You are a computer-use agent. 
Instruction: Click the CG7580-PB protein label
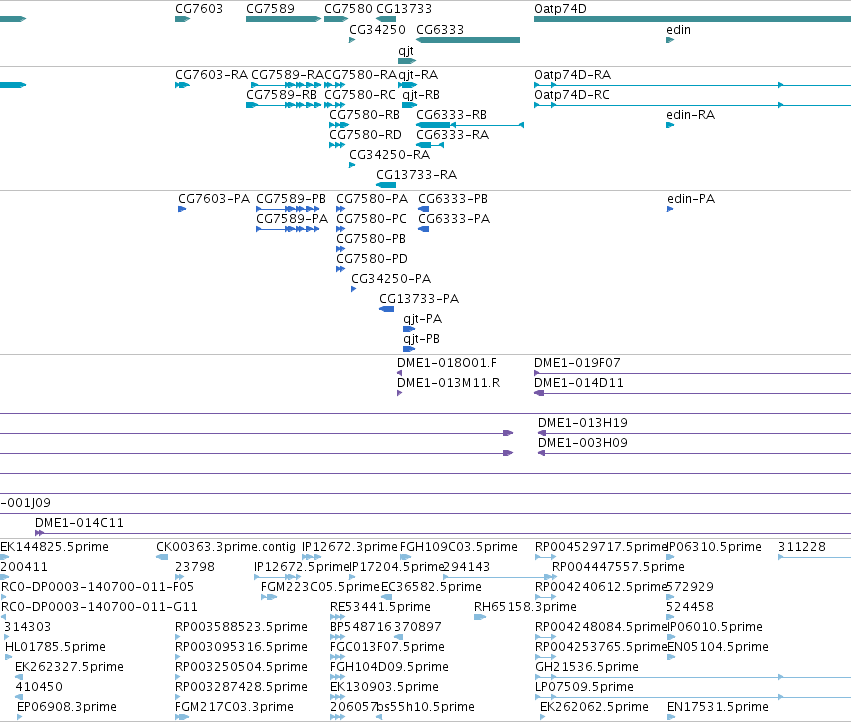click(371, 239)
